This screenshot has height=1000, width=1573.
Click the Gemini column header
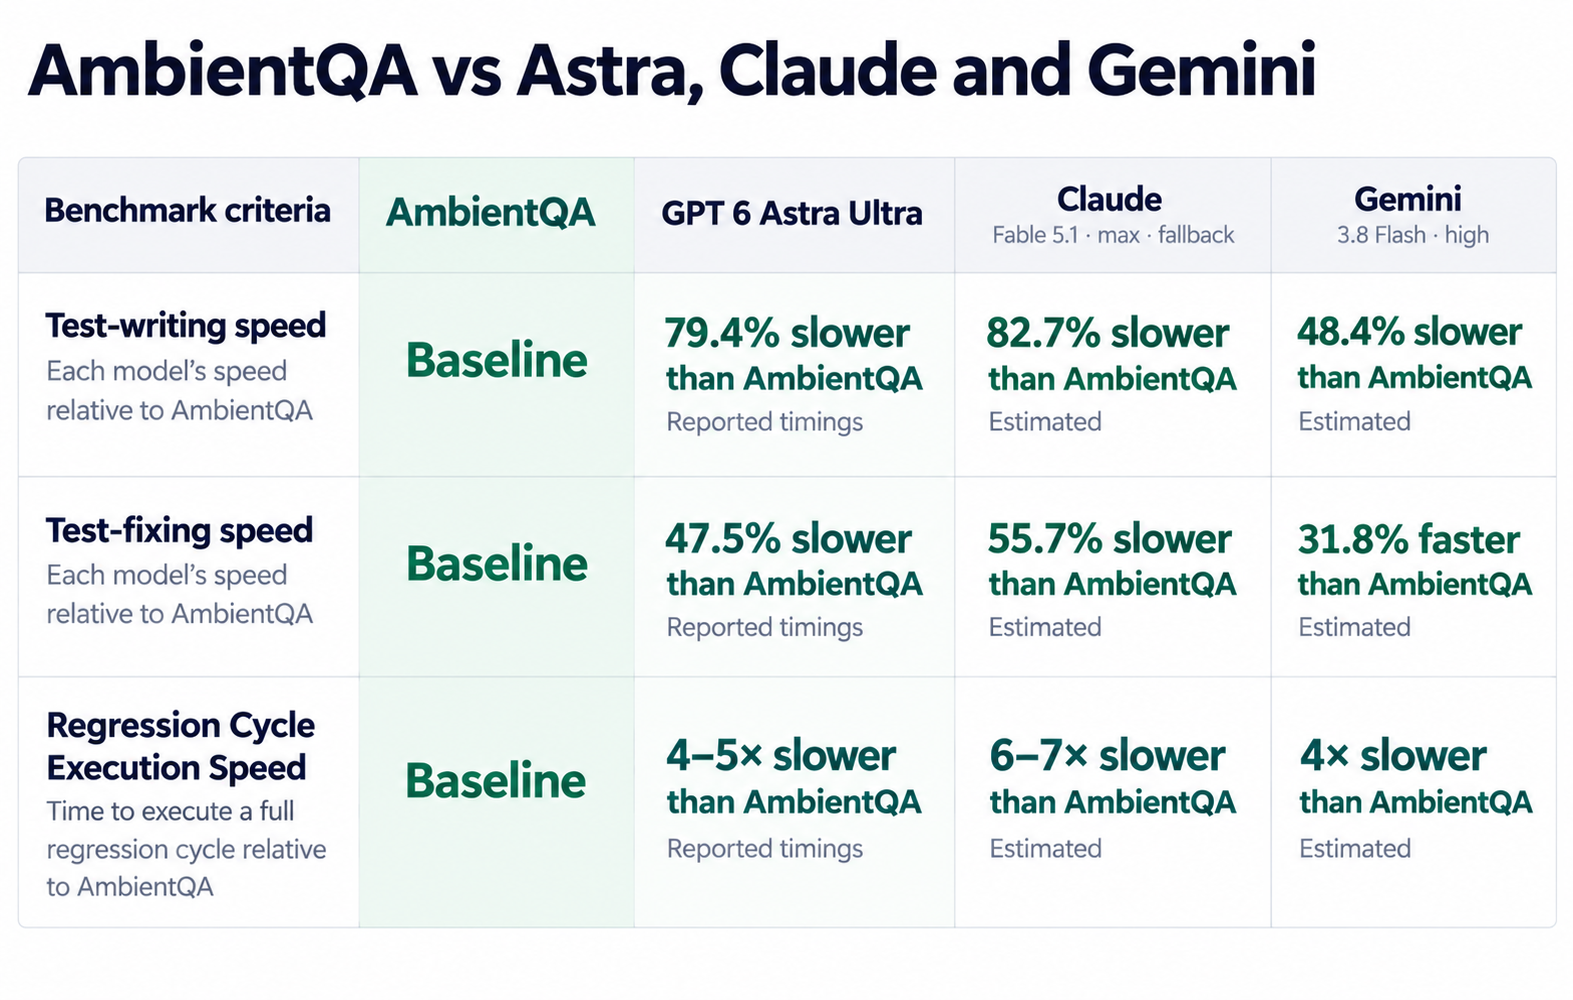pos(1408,199)
